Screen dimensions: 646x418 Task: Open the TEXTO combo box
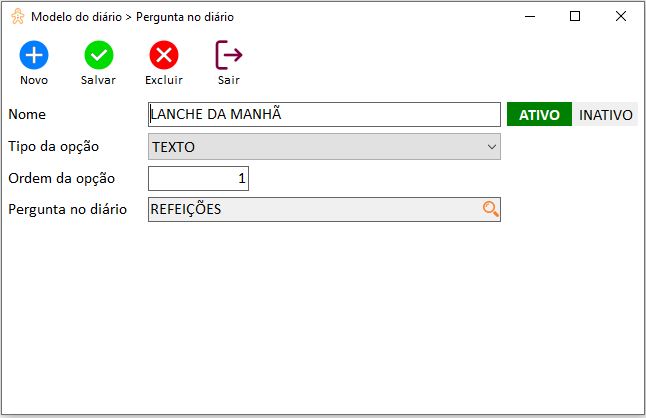(324, 147)
